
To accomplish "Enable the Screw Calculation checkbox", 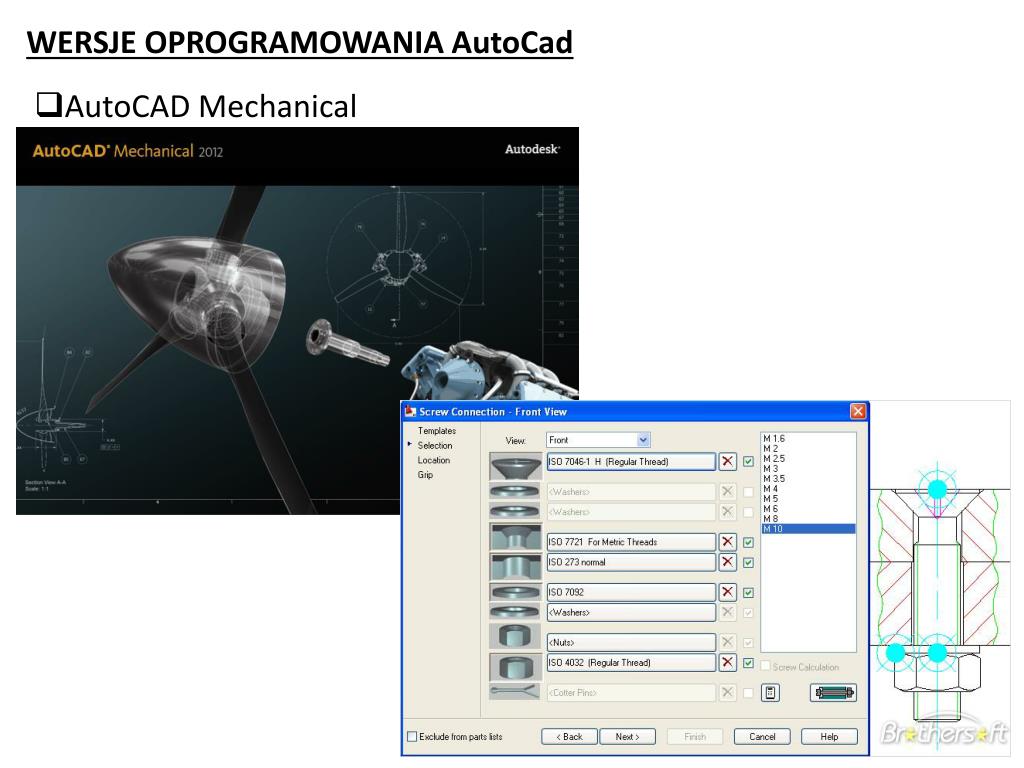I will coord(765,666).
